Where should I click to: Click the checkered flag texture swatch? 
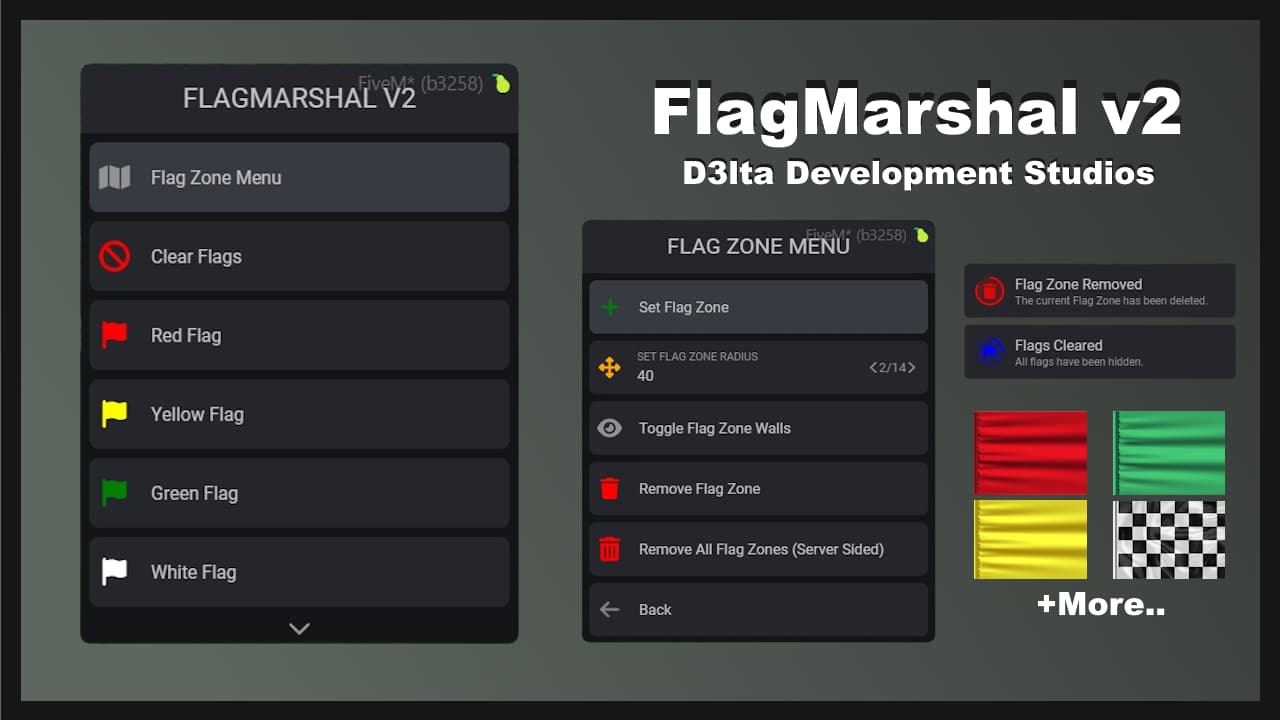click(1168, 539)
